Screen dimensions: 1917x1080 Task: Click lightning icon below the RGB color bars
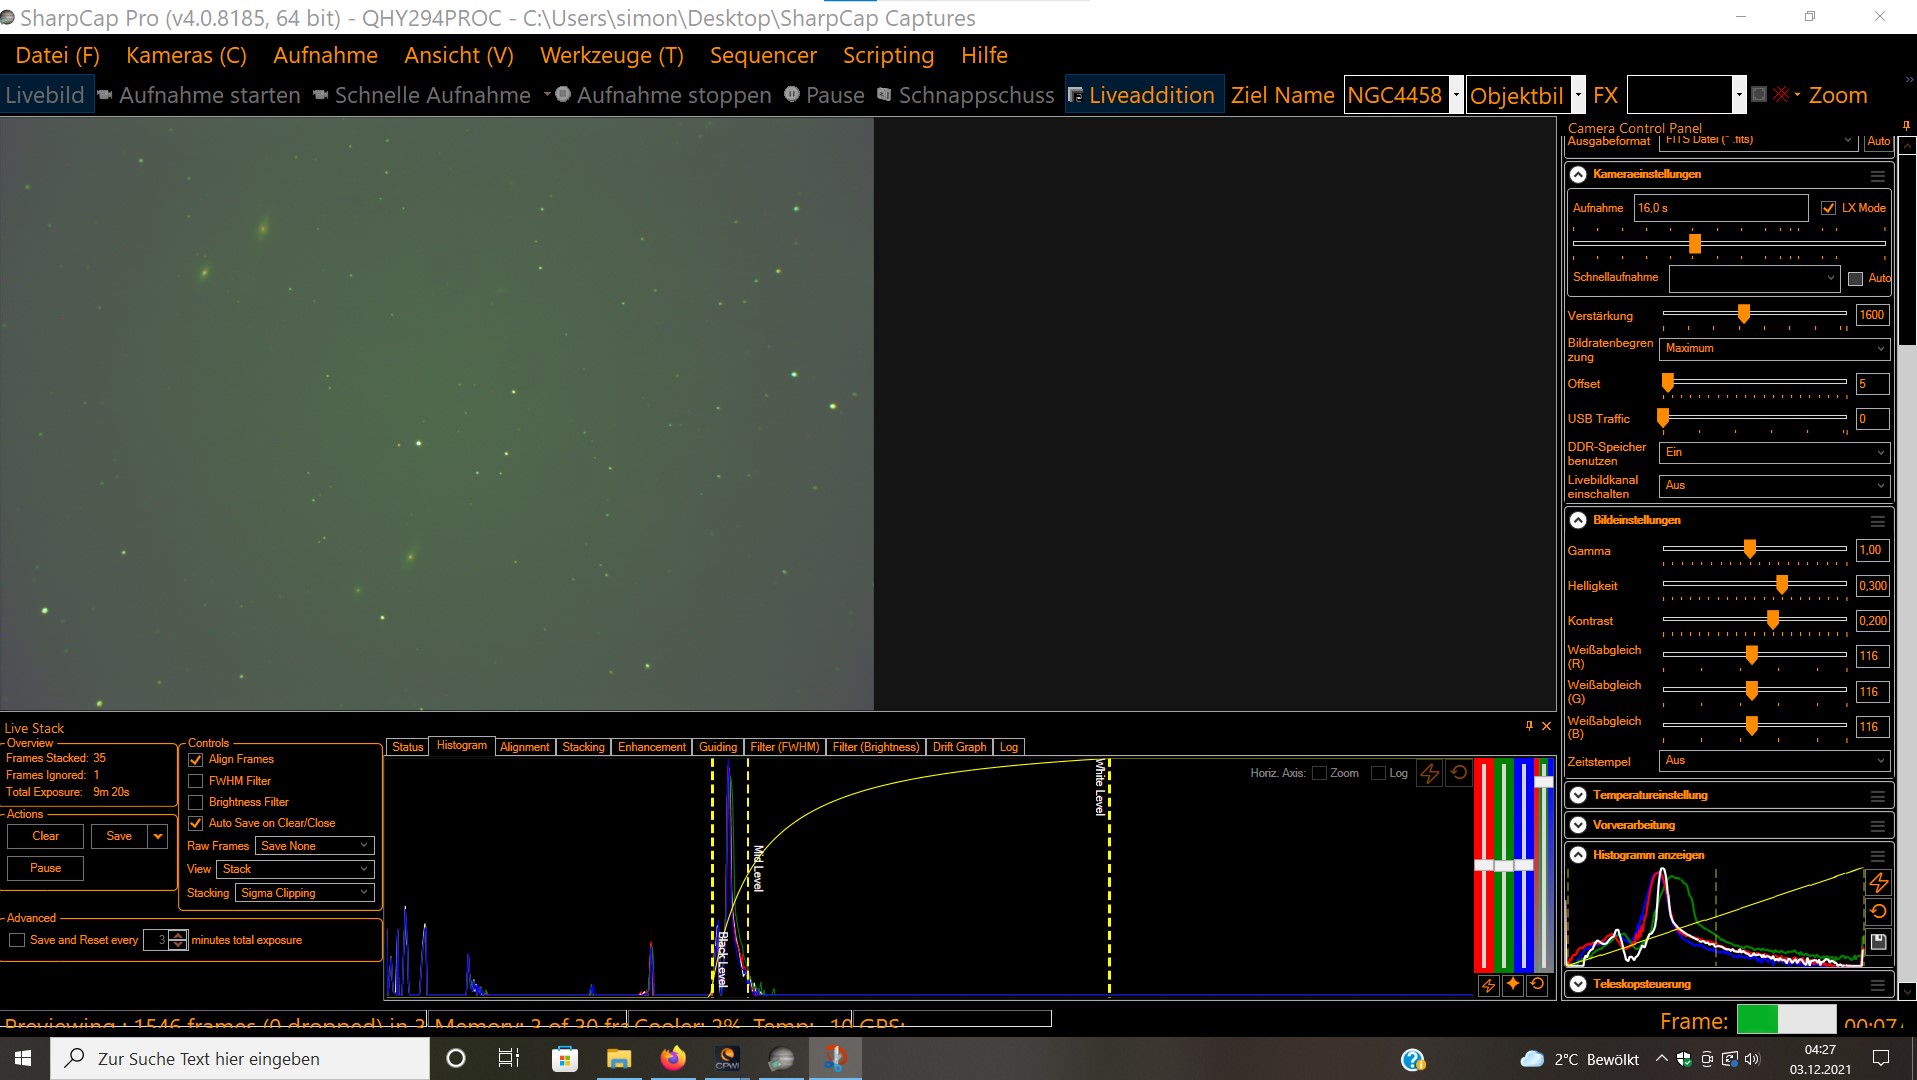pos(1488,985)
